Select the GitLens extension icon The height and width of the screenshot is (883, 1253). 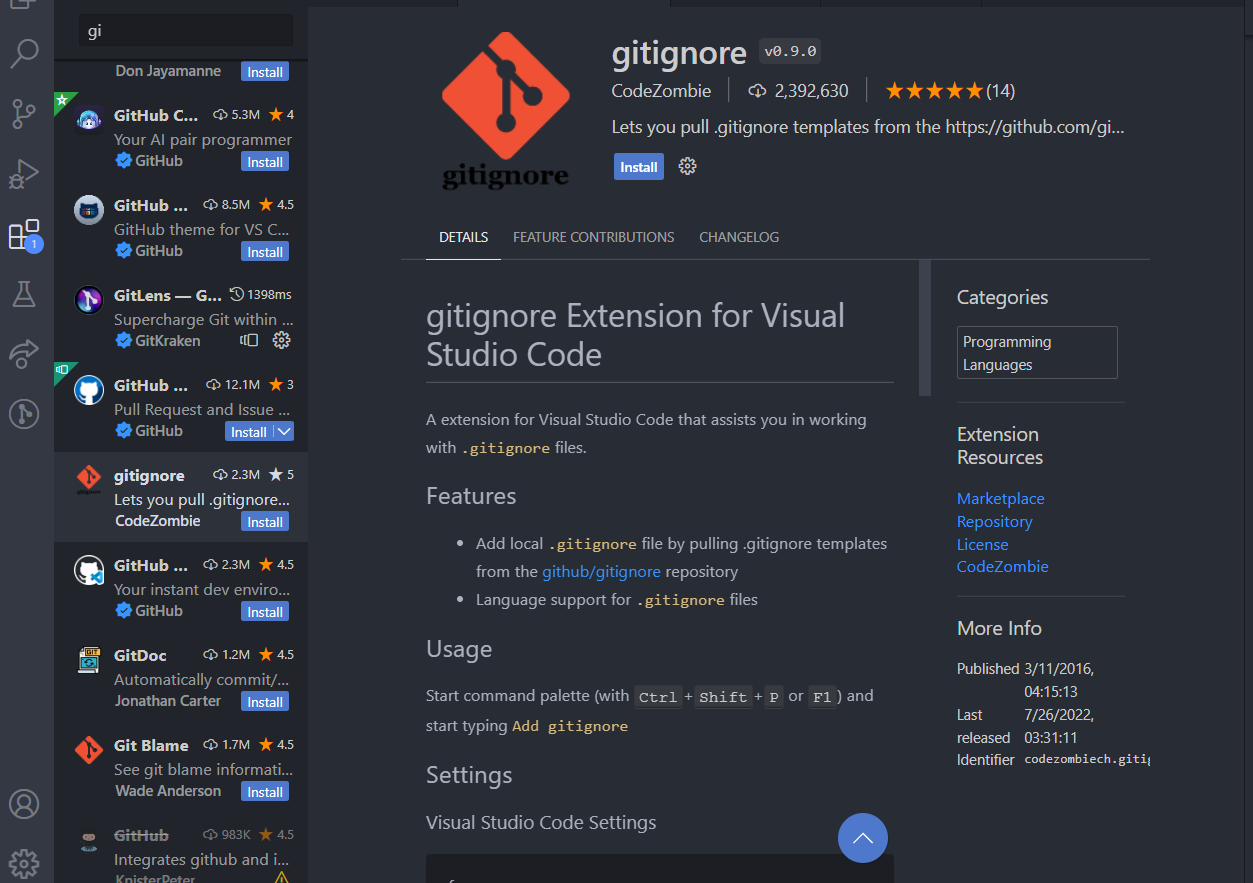(x=89, y=300)
